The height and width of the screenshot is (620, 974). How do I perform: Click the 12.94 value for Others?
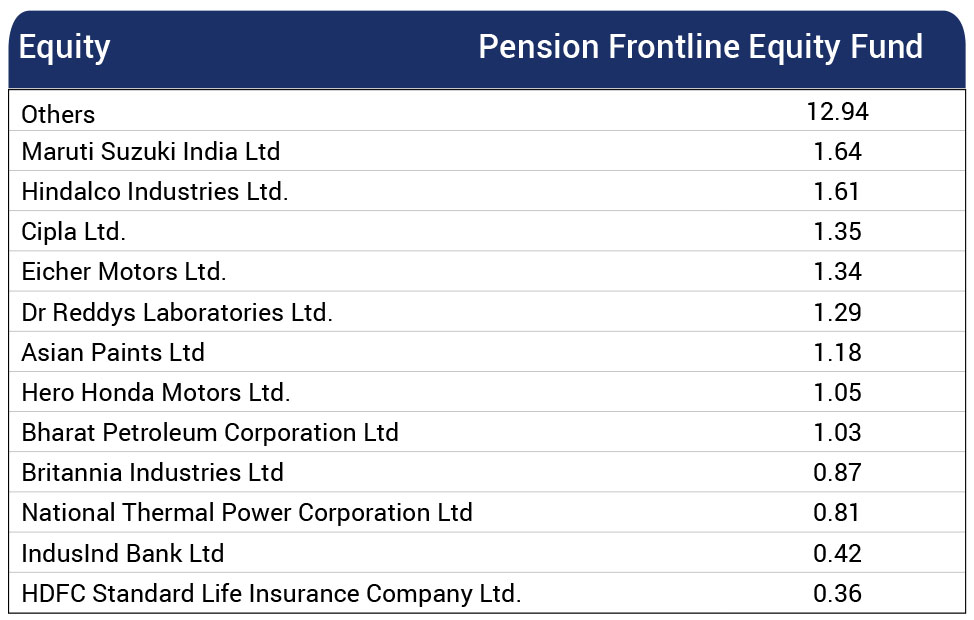(x=837, y=112)
